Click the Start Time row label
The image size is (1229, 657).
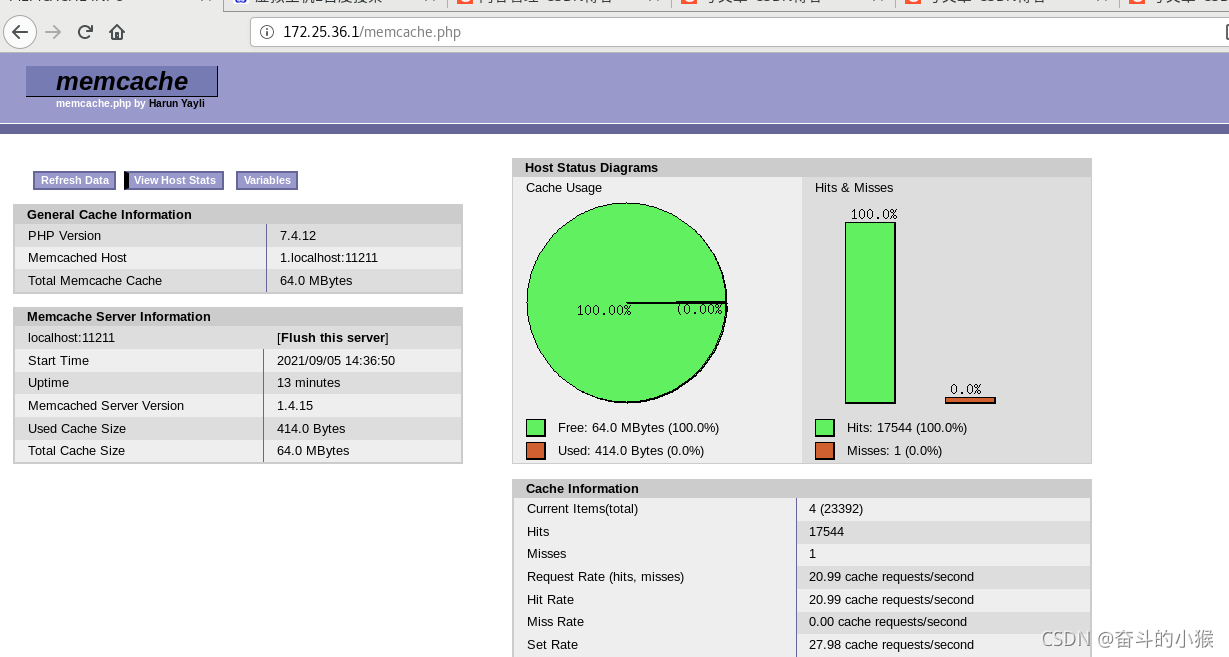click(x=58, y=361)
